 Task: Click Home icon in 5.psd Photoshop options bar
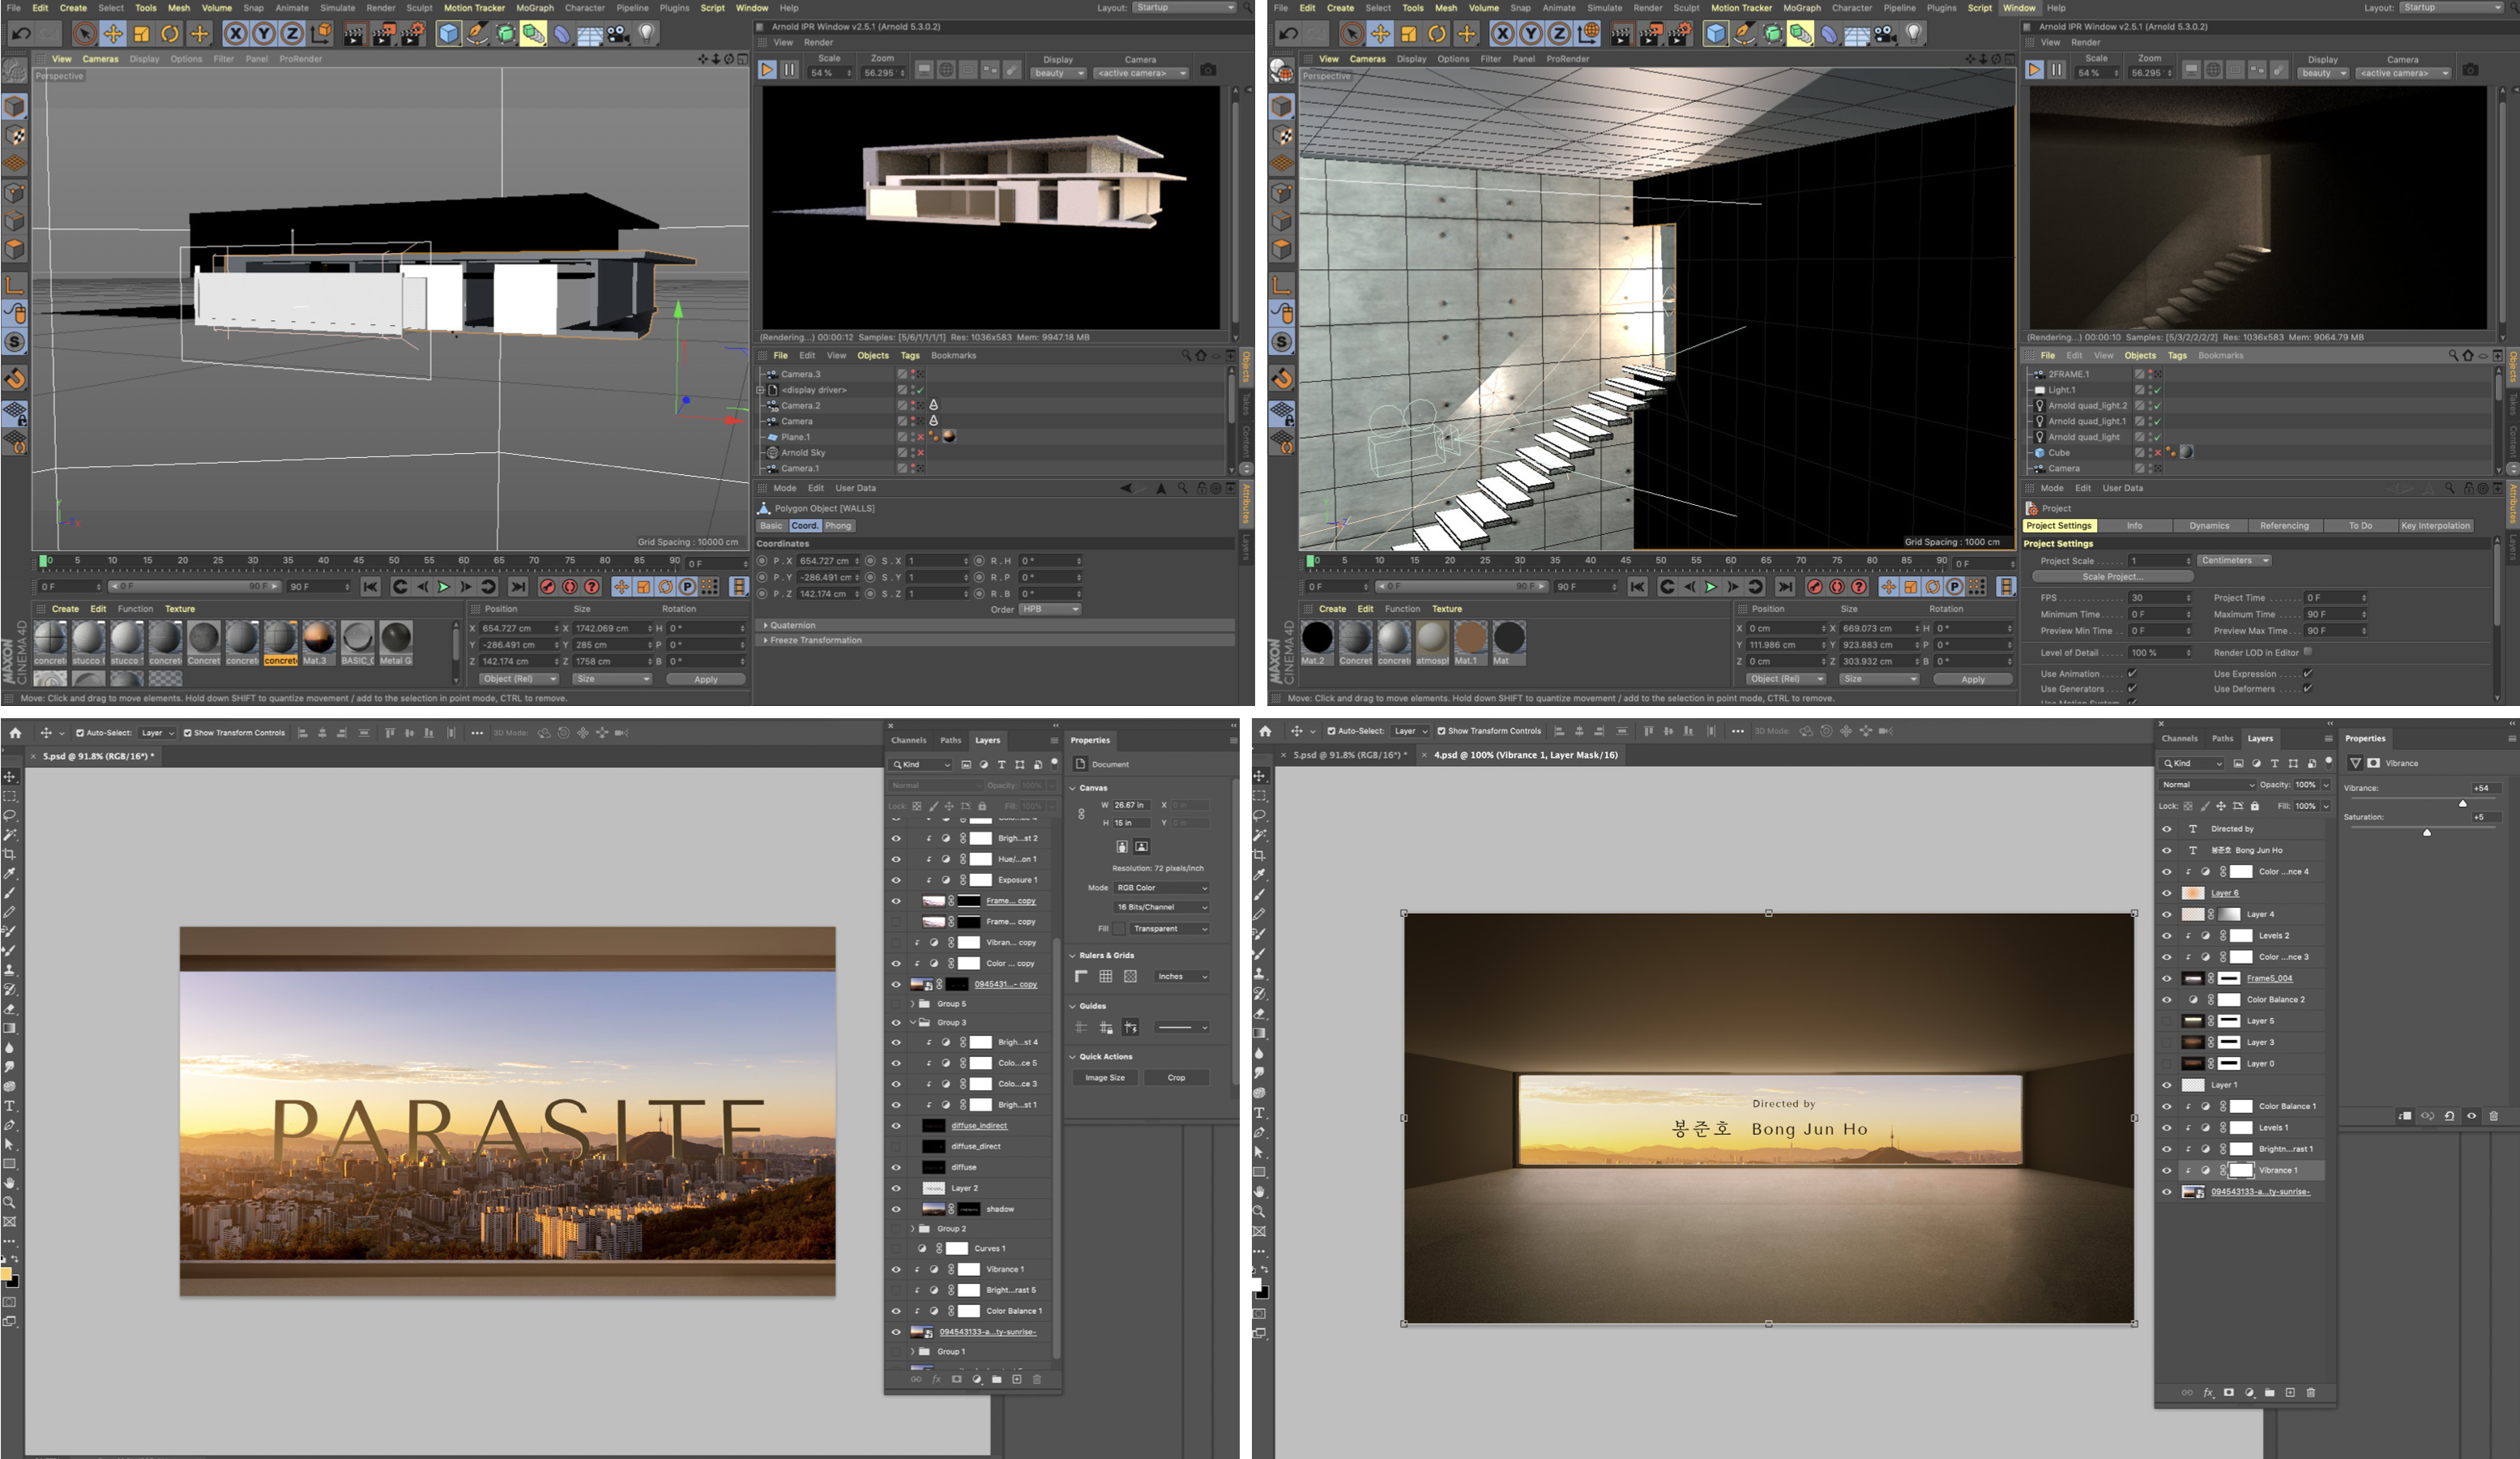(15, 733)
